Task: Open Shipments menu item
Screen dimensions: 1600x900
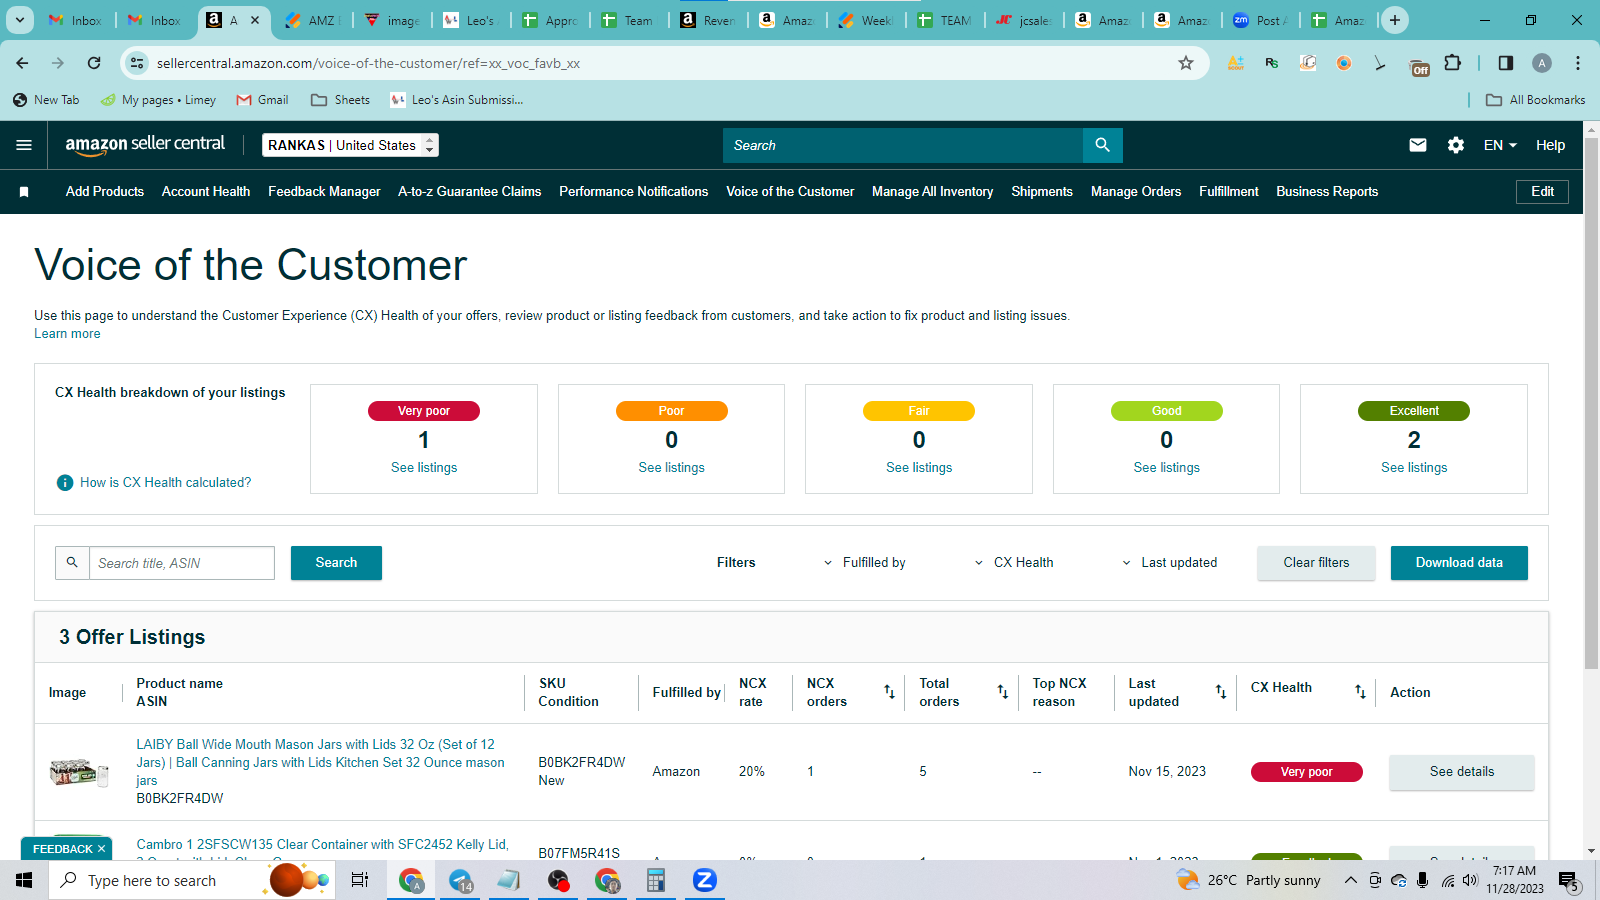Action: pyautogui.click(x=1042, y=192)
